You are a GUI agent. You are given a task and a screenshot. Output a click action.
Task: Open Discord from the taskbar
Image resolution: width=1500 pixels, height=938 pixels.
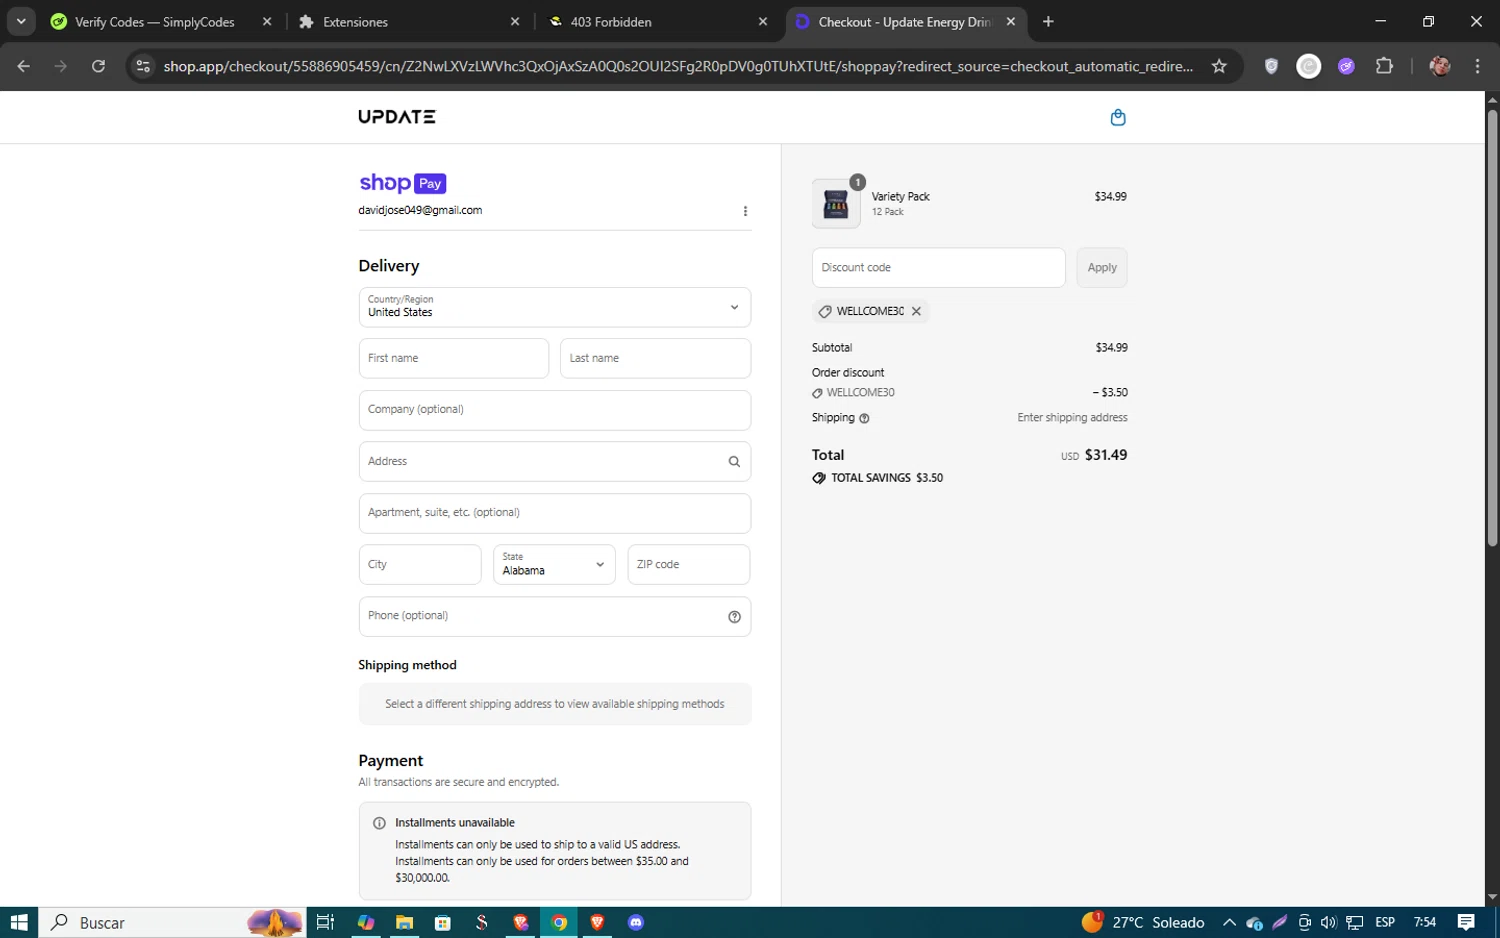[636, 922]
